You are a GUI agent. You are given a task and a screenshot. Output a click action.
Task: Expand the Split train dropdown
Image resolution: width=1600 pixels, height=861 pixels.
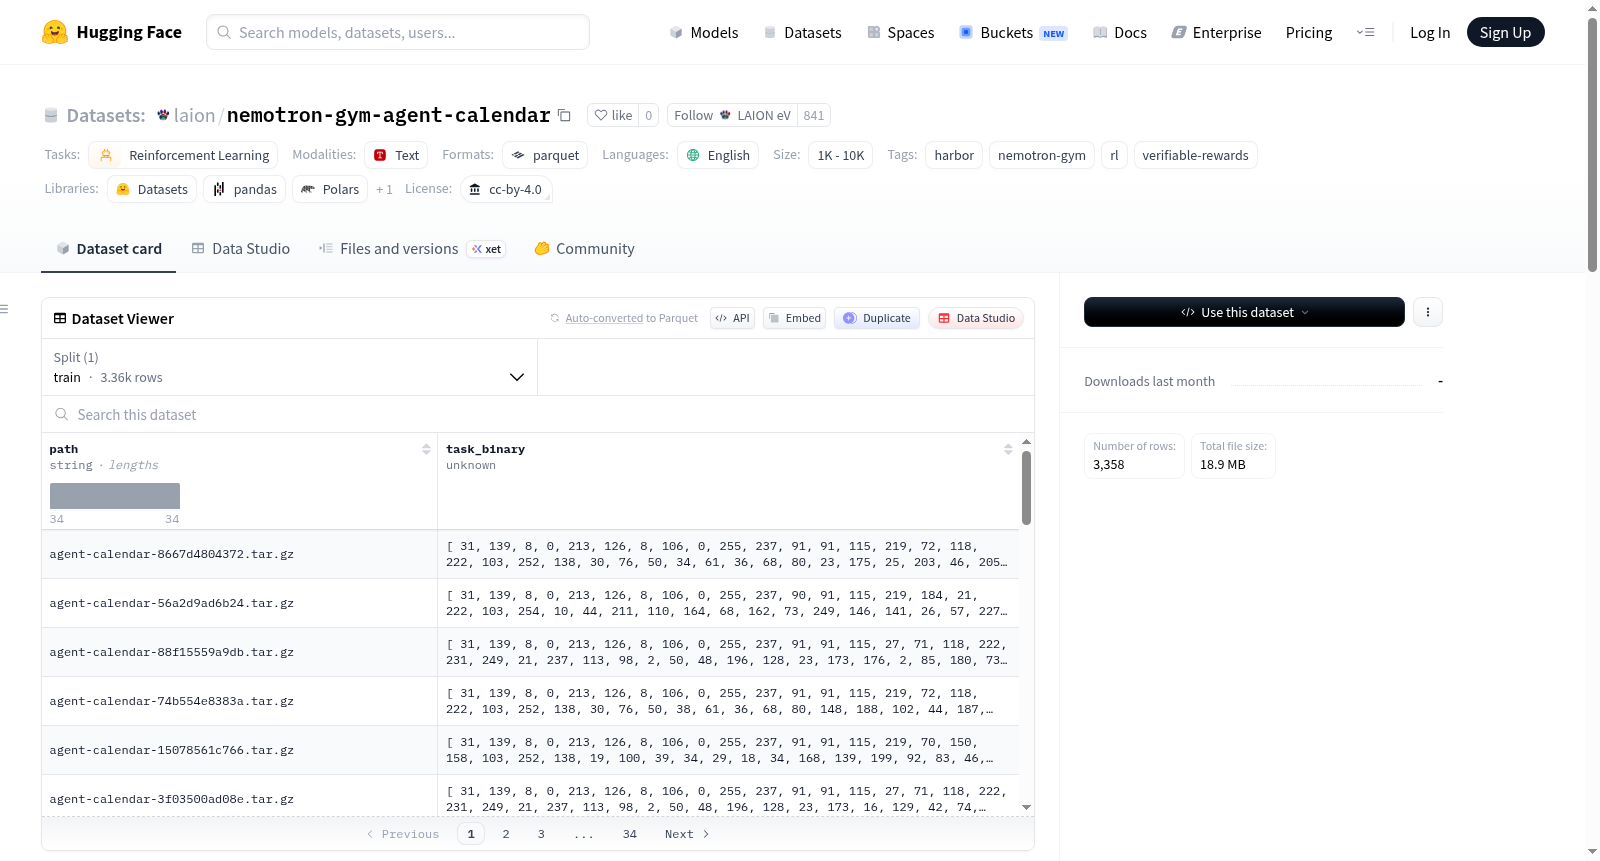tap(289, 367)
